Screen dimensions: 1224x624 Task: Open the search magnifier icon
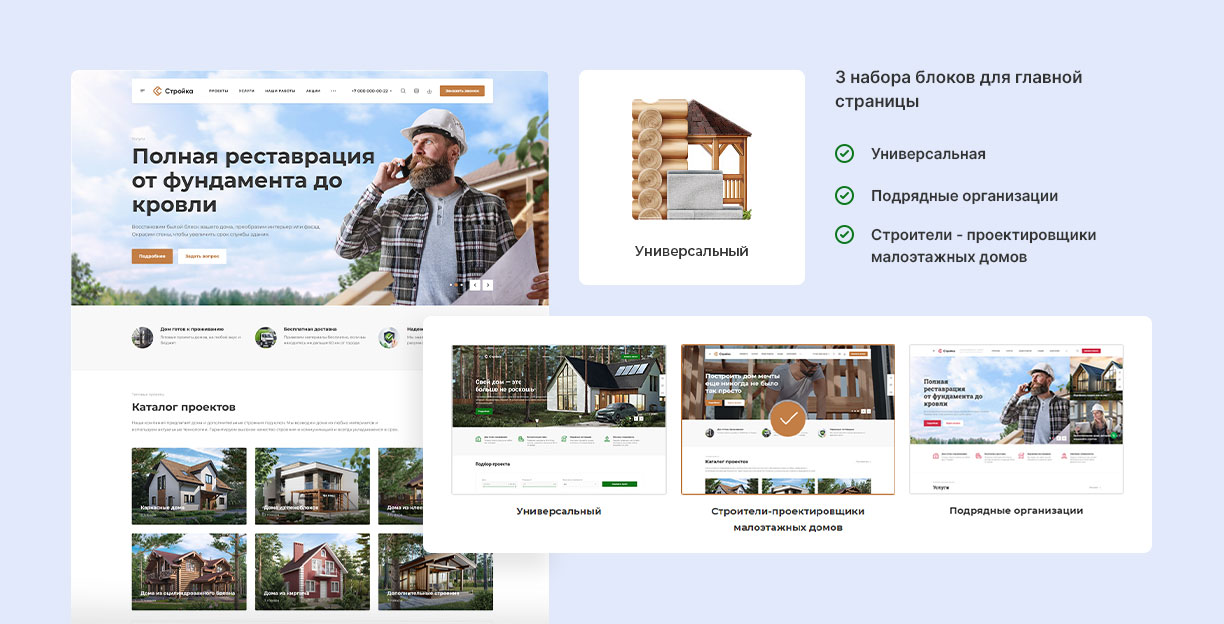click(x=403, y=90)
